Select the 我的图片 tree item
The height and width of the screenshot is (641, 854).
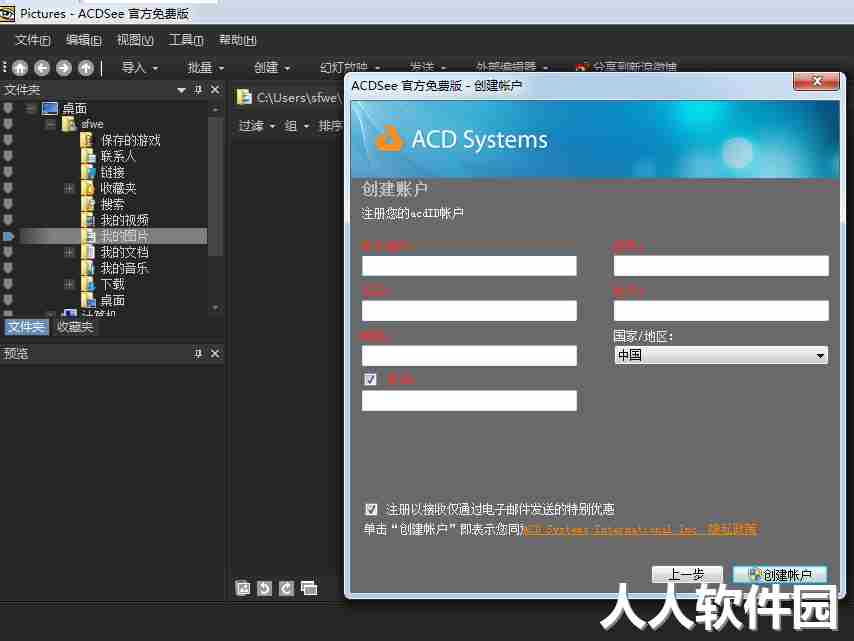pyautogui.click(x=125, y=236)
